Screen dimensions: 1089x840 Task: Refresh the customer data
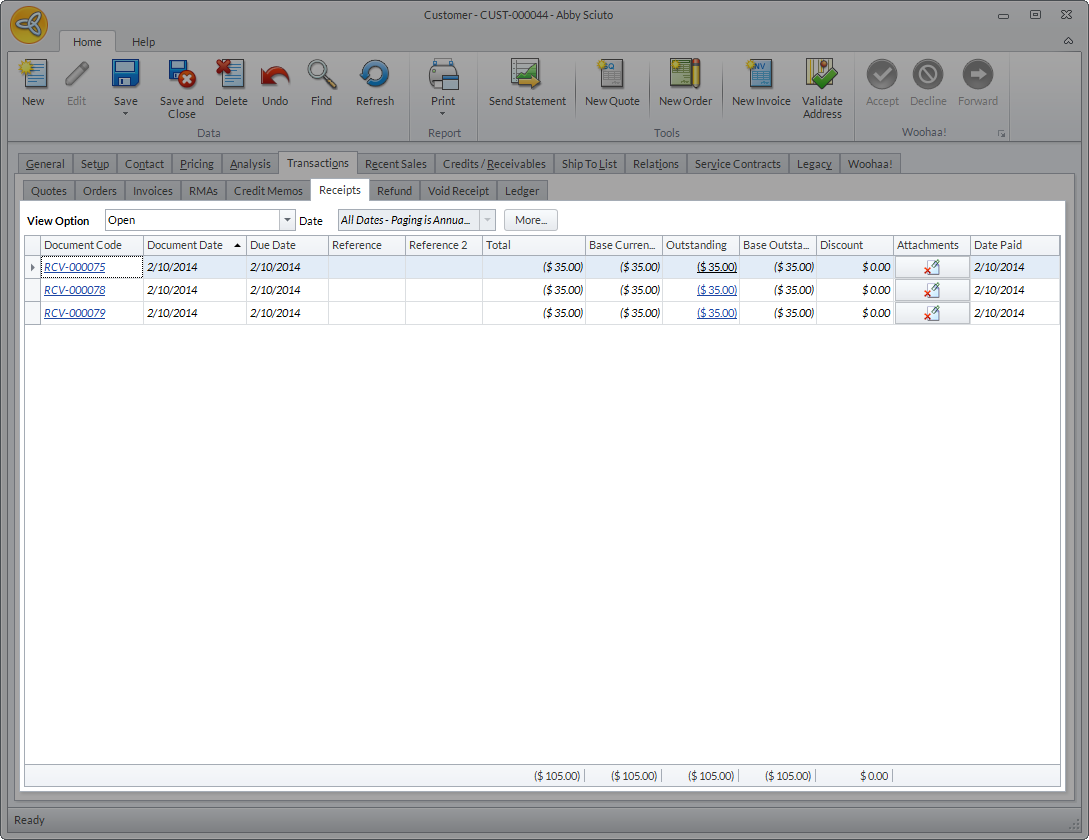(375, 76)
